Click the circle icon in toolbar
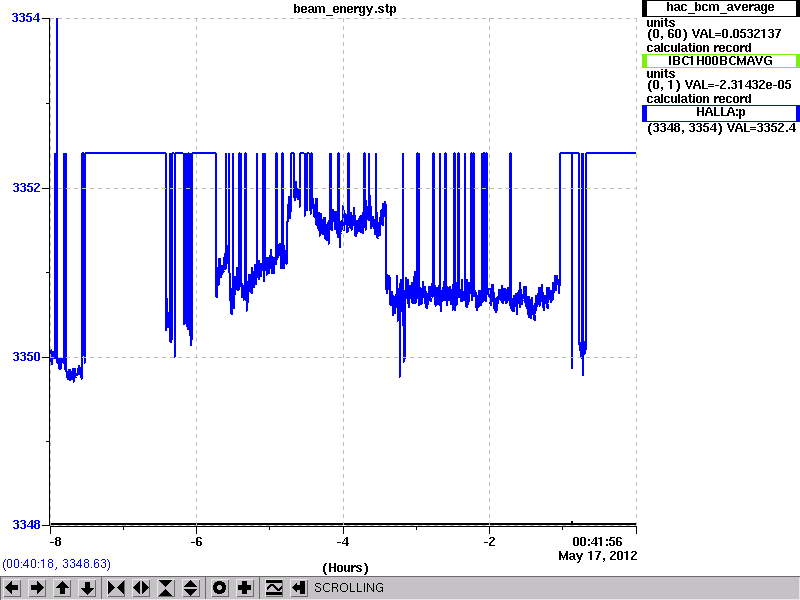Viewport: 800px width, 600px height. coord(220,588)
